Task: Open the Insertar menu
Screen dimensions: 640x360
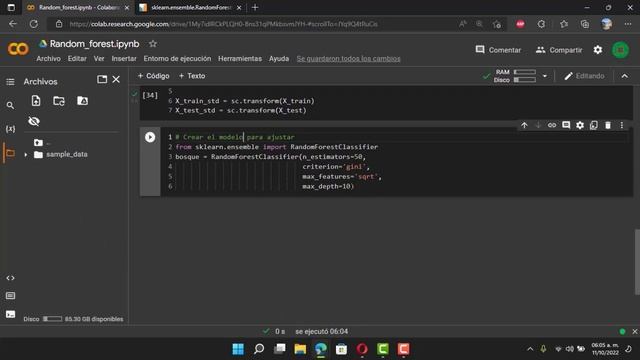Action: [124, 59]
